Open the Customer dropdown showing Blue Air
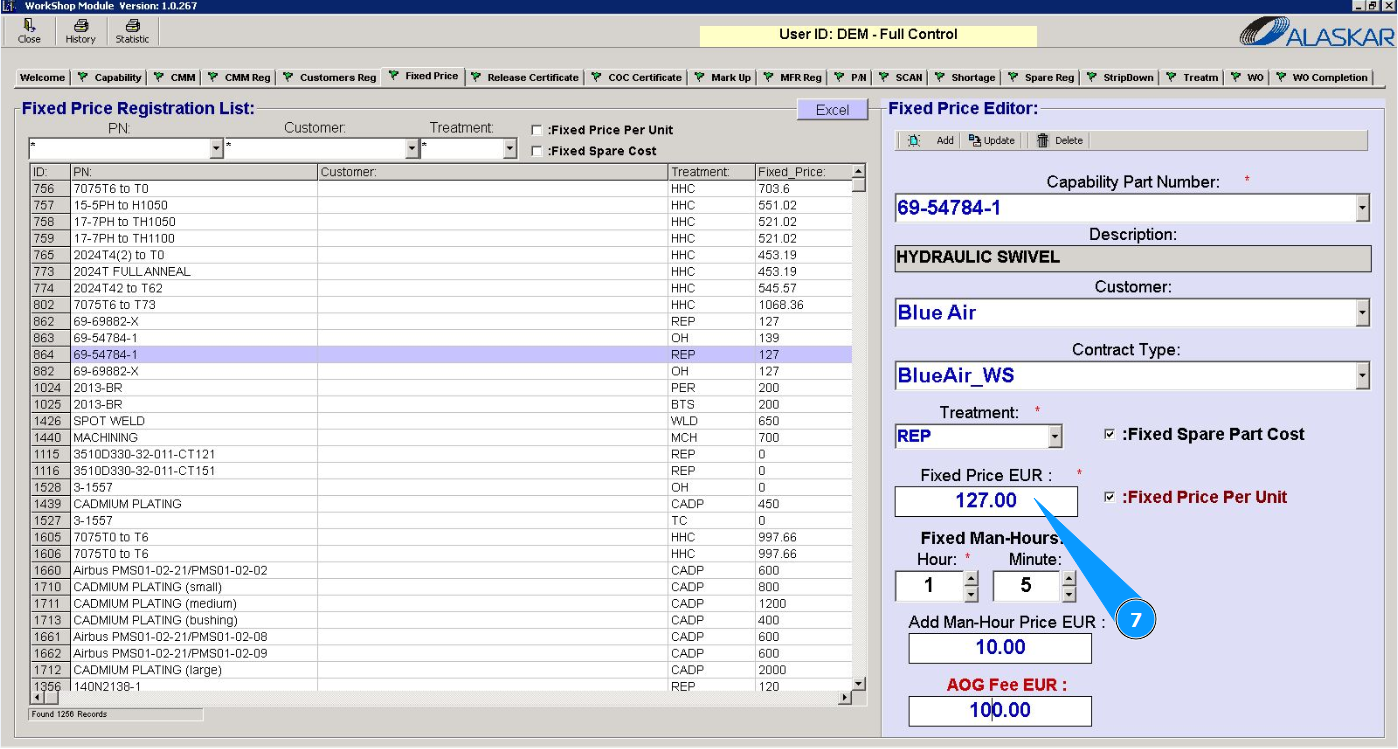 point(1361,313)
